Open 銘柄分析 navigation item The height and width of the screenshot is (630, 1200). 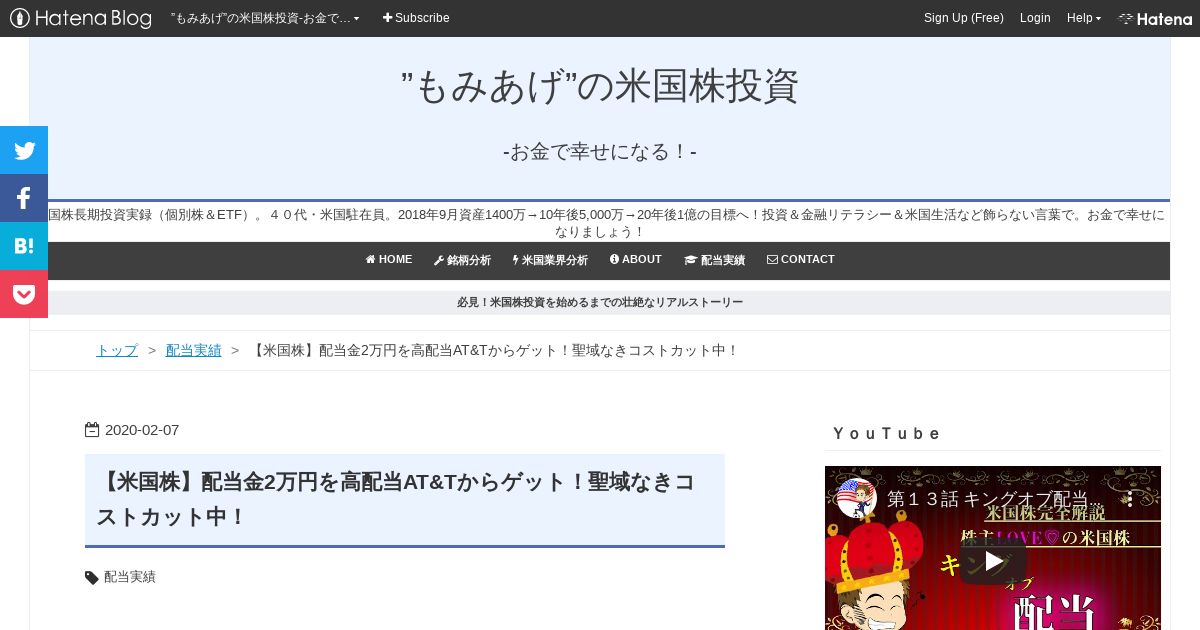click(x=462, y=260)
